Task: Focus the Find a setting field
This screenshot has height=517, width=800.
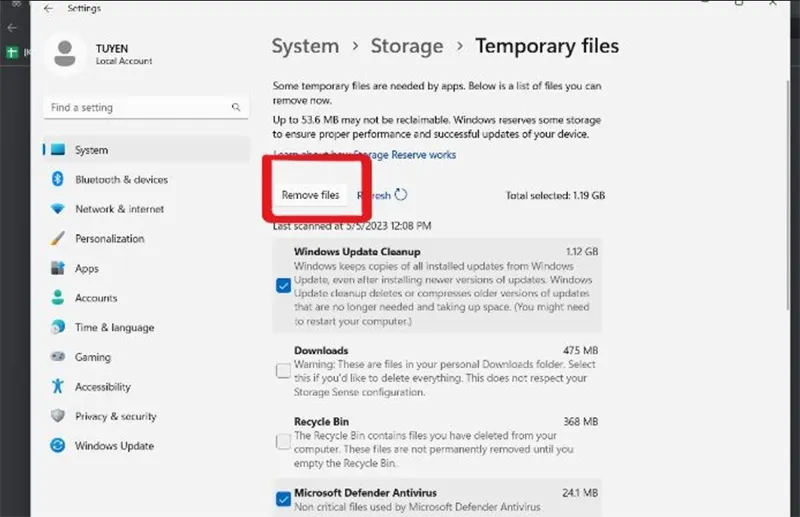Action: [146, 107]
